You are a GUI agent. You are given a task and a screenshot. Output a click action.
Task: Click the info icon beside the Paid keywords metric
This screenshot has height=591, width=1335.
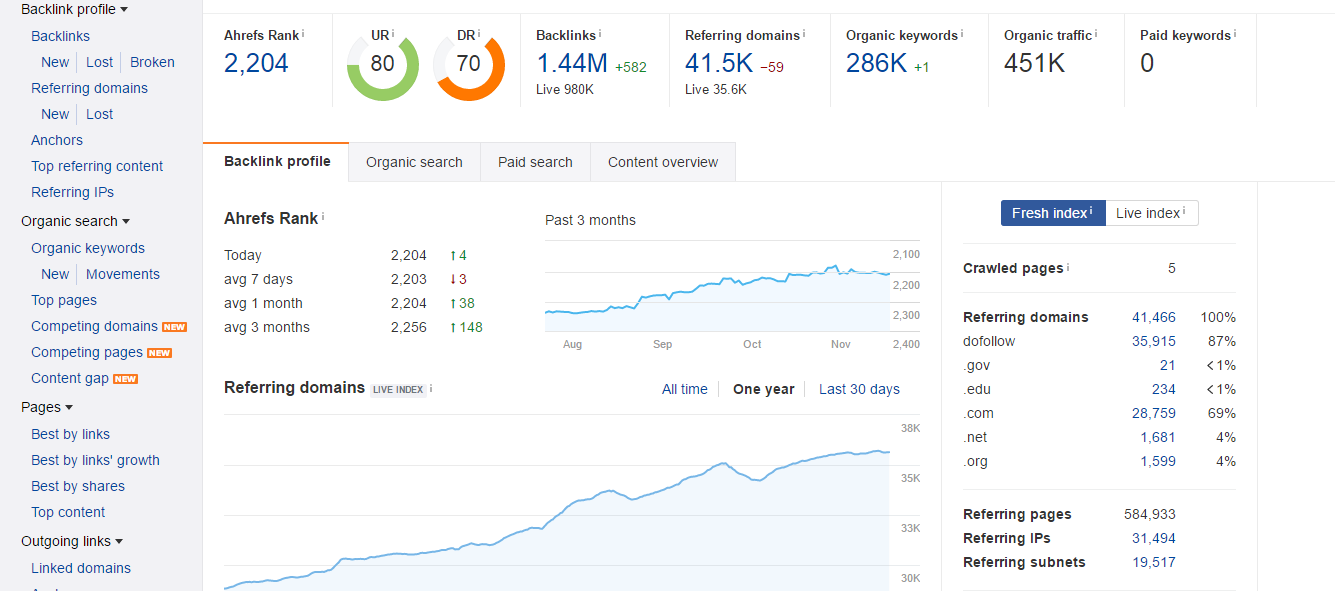tap(1235, 33)
